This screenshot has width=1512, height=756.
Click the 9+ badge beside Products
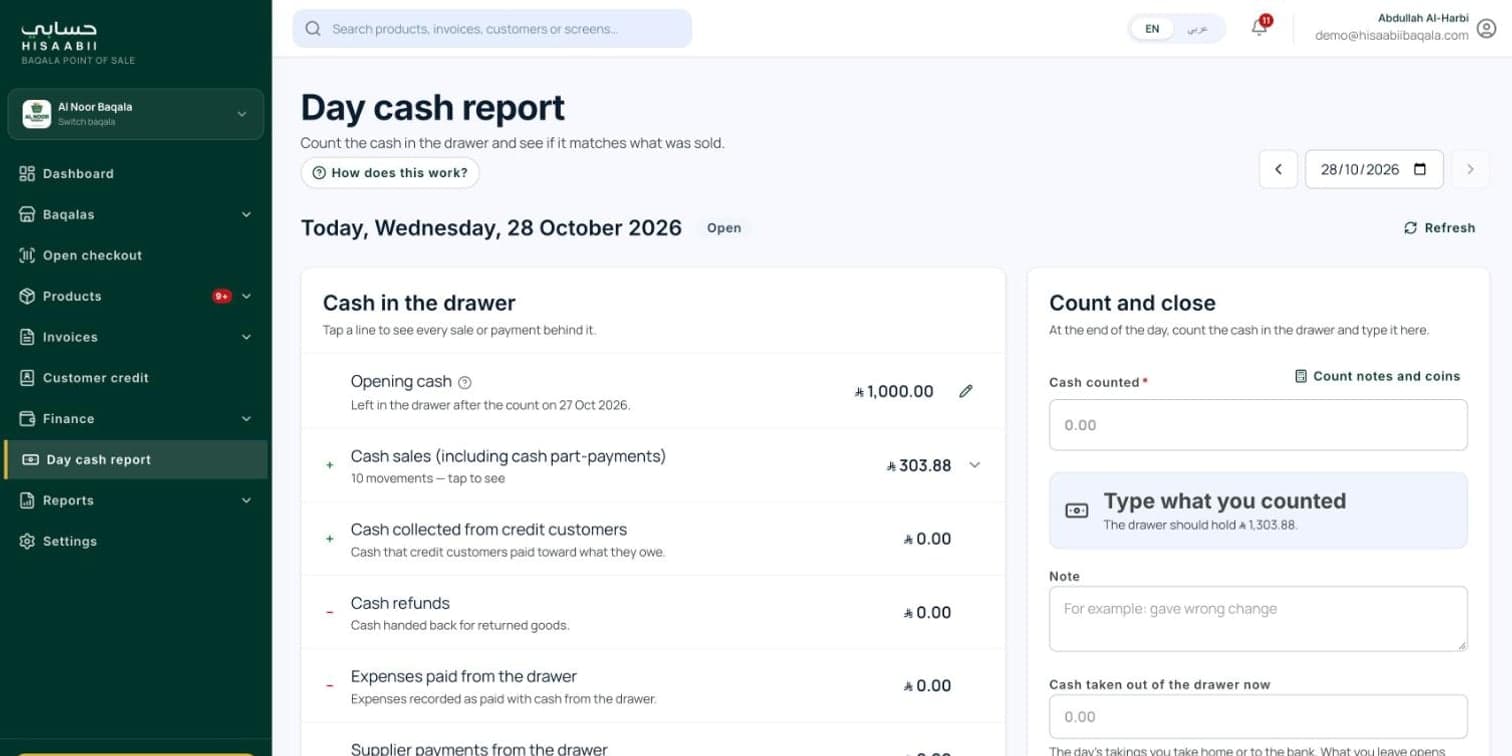tap(222, 296)
